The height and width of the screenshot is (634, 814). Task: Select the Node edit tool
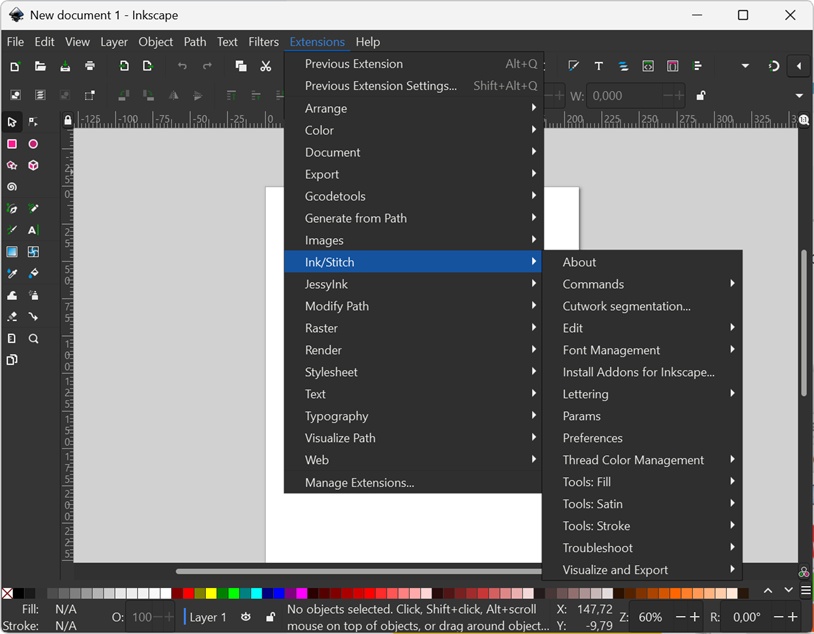pos(33,122)
